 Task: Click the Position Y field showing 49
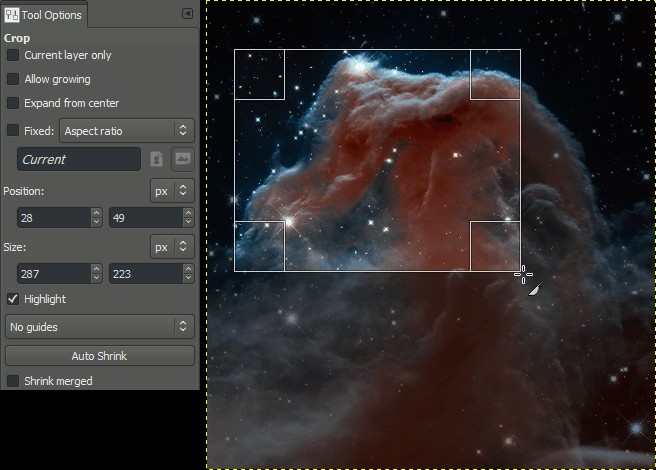(146, 218)
